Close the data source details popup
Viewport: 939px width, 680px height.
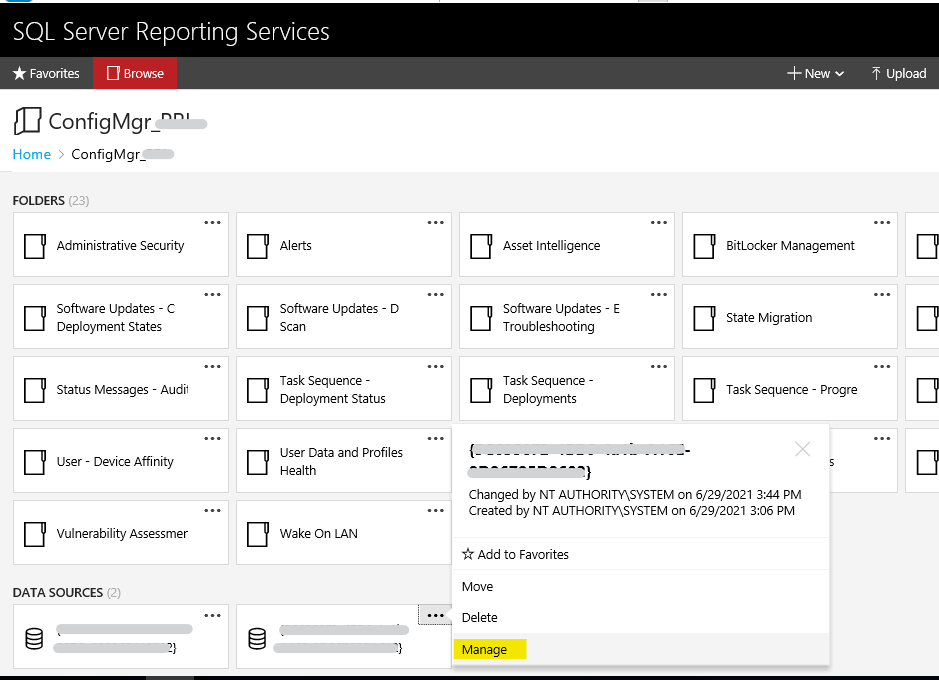[x=802, y=449]
